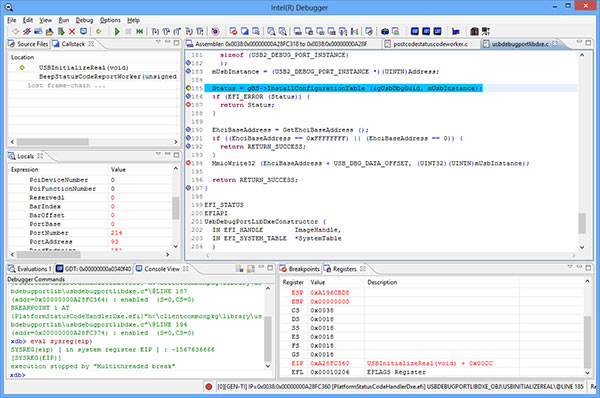Image resolution: width=600 pixels, height=398 pixels.
Task: Click the first dark blue memory window icon
Action: [x=415, y=31]
